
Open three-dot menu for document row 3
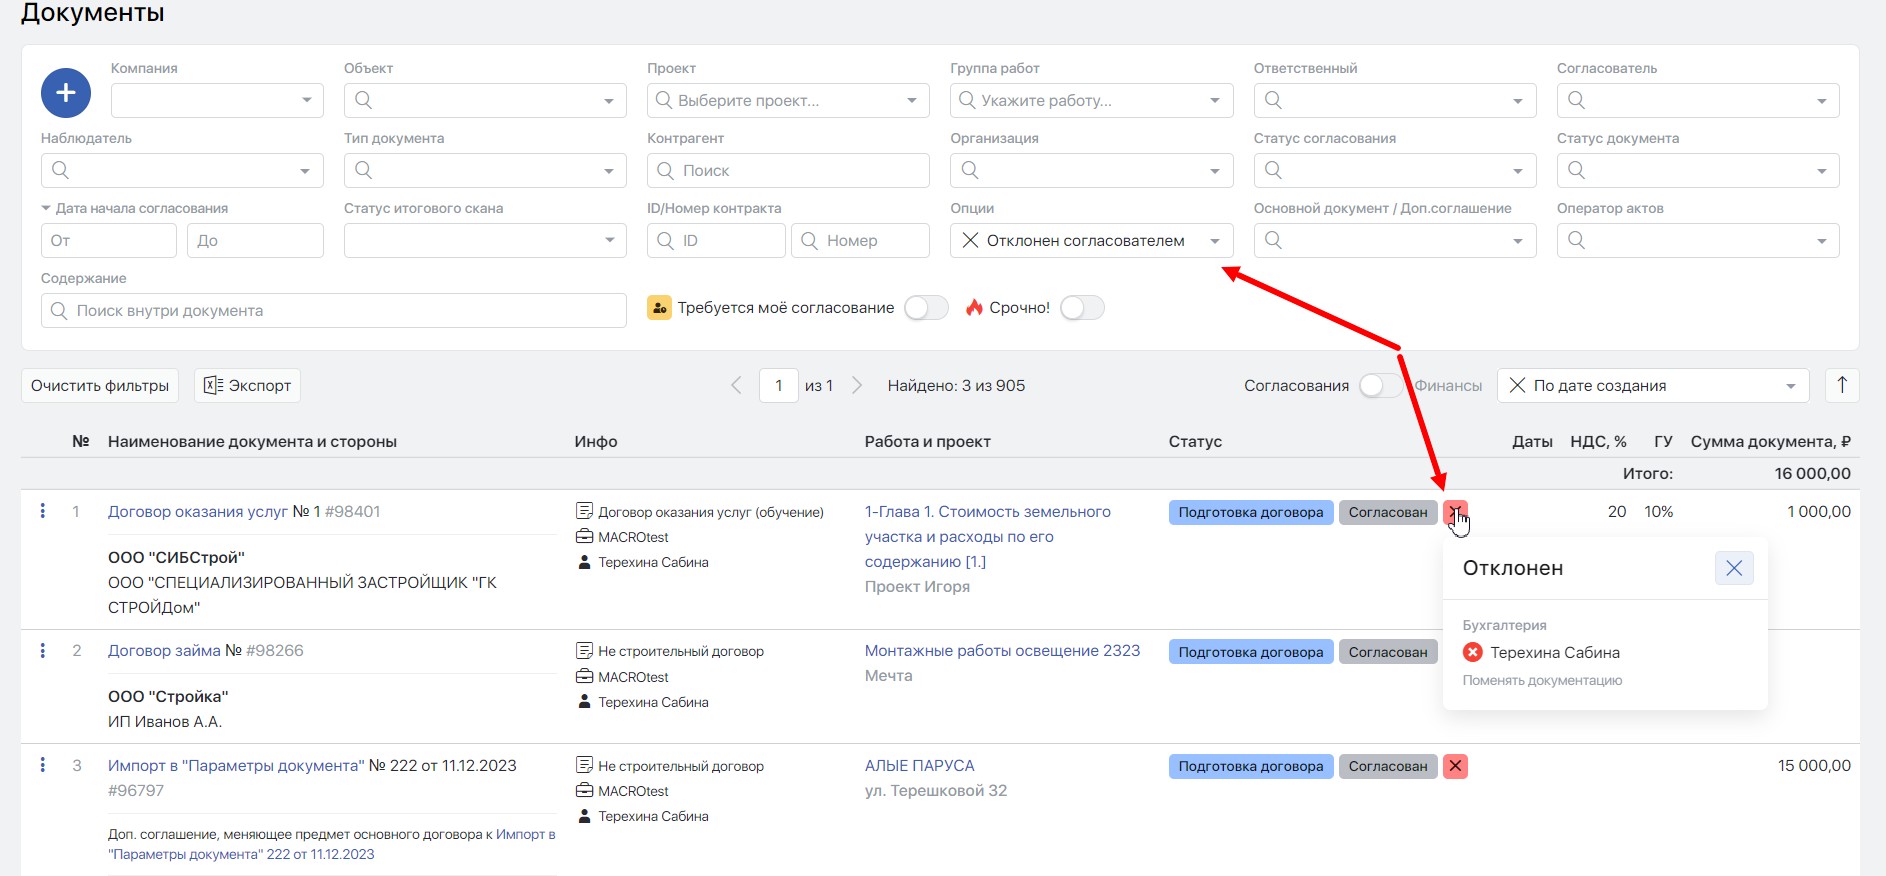[42, 765]
